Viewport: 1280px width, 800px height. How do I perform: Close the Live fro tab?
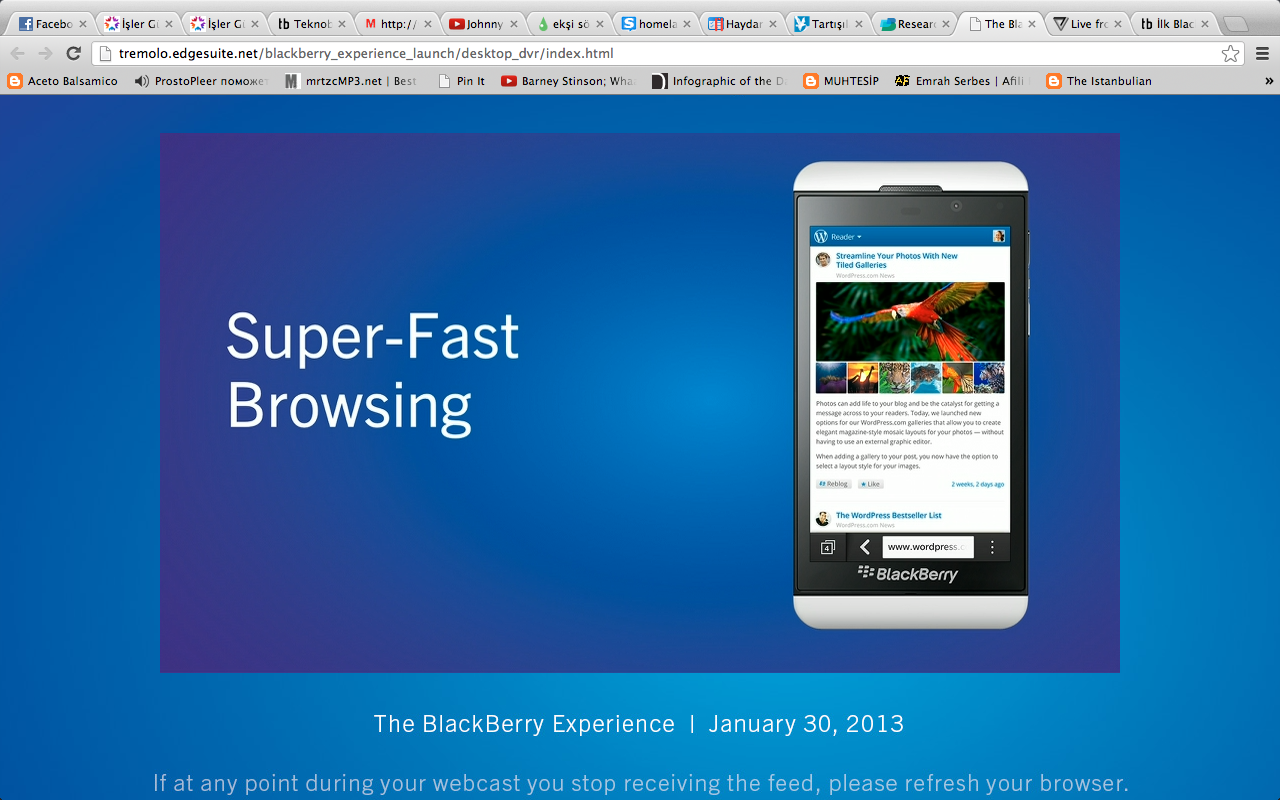[1118, 24]
